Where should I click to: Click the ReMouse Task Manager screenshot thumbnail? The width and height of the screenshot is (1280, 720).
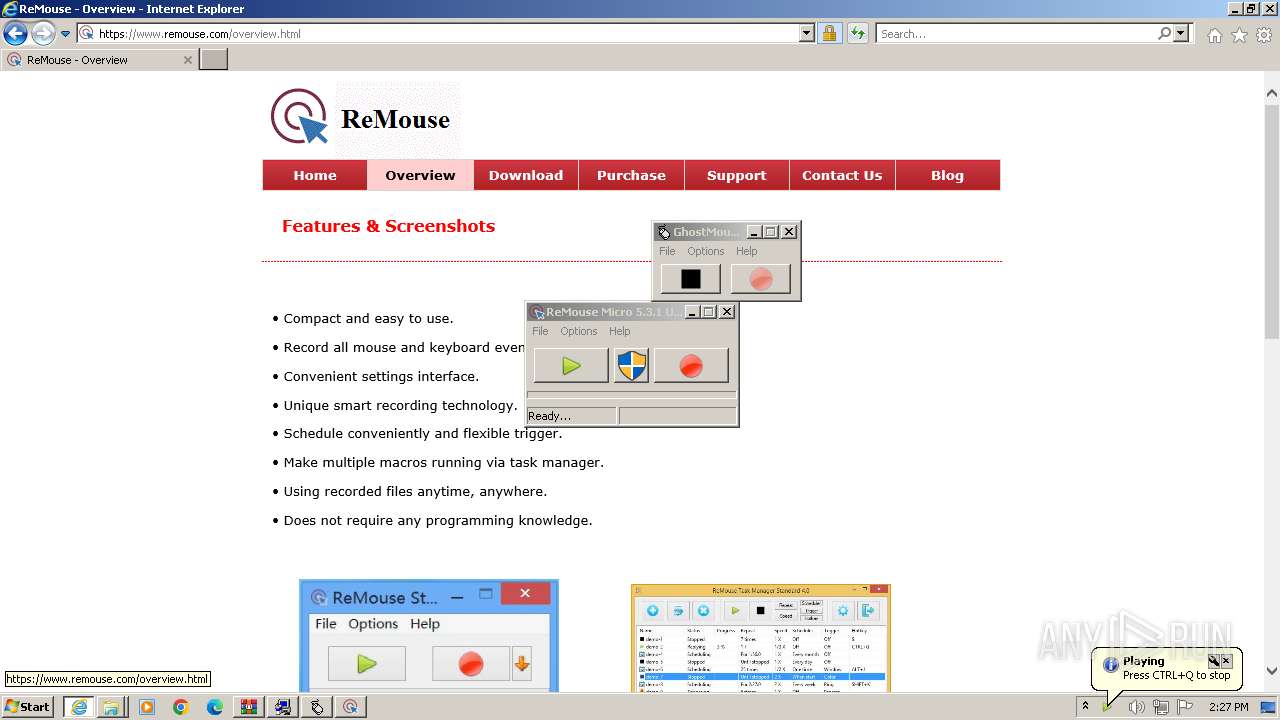click(x=761, y=638)
